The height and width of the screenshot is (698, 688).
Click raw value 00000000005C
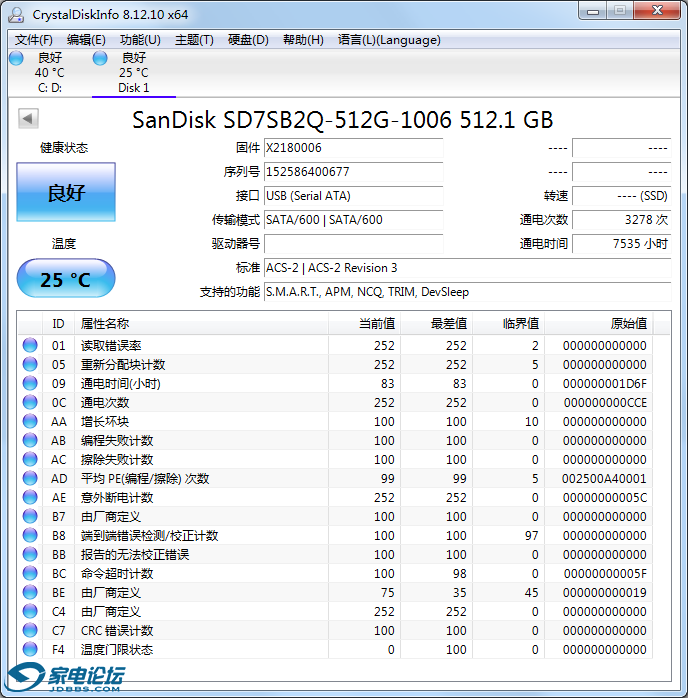[x=604, y=498]
